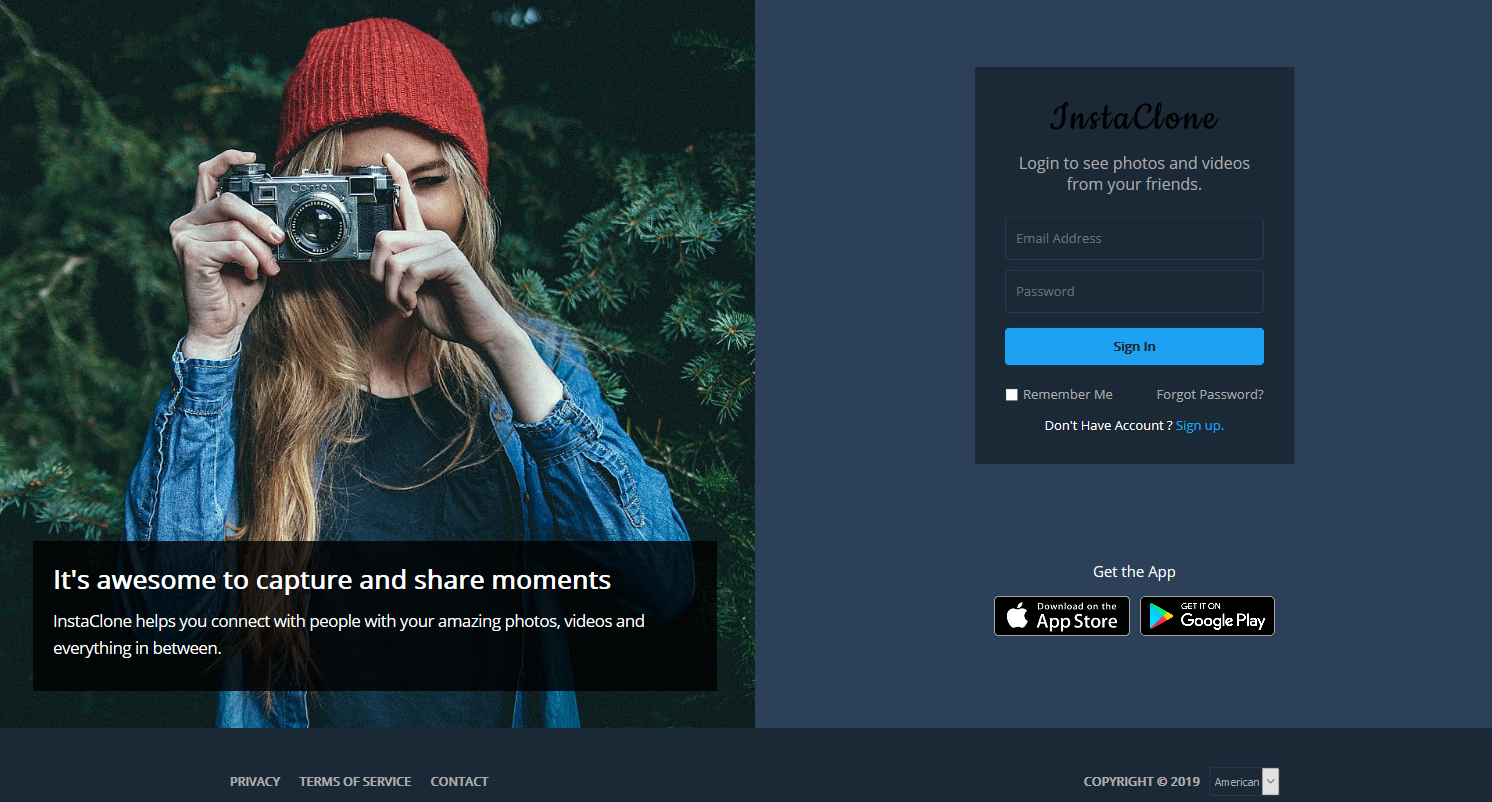Focus the Password field
This screenshot has height=802, width=1492.
1134,292
